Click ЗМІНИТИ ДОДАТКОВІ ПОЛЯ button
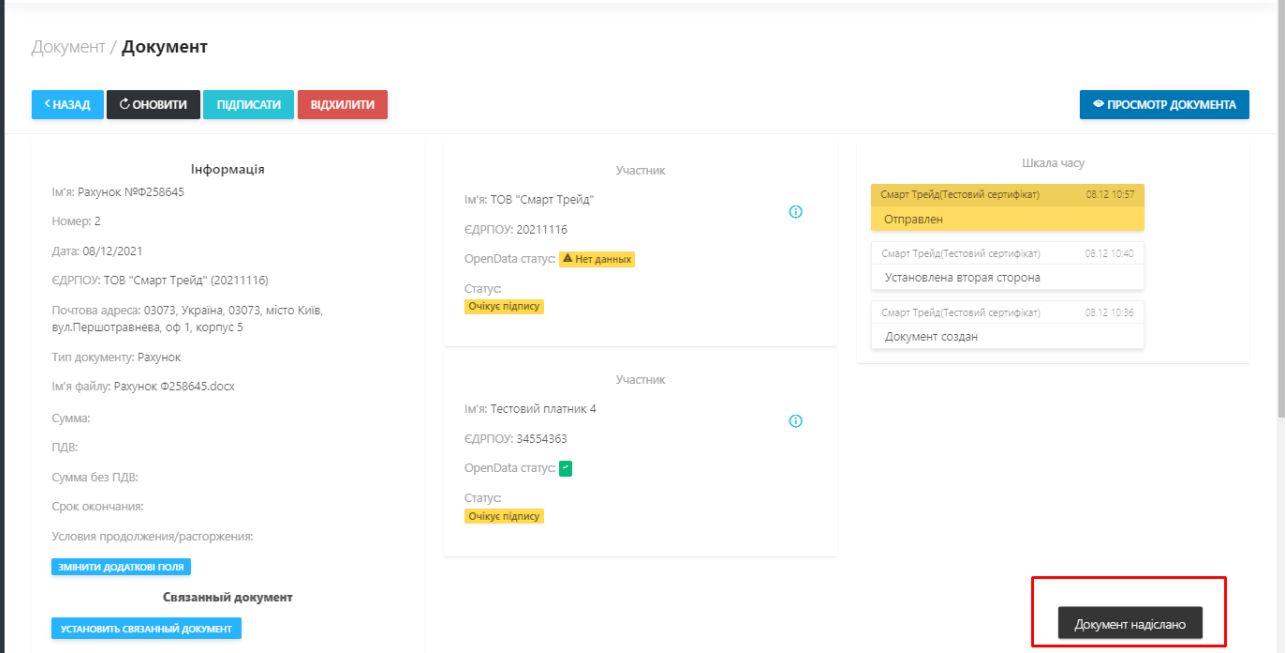This screenshot has width=1286, height=653. click(x=121, y=567)
